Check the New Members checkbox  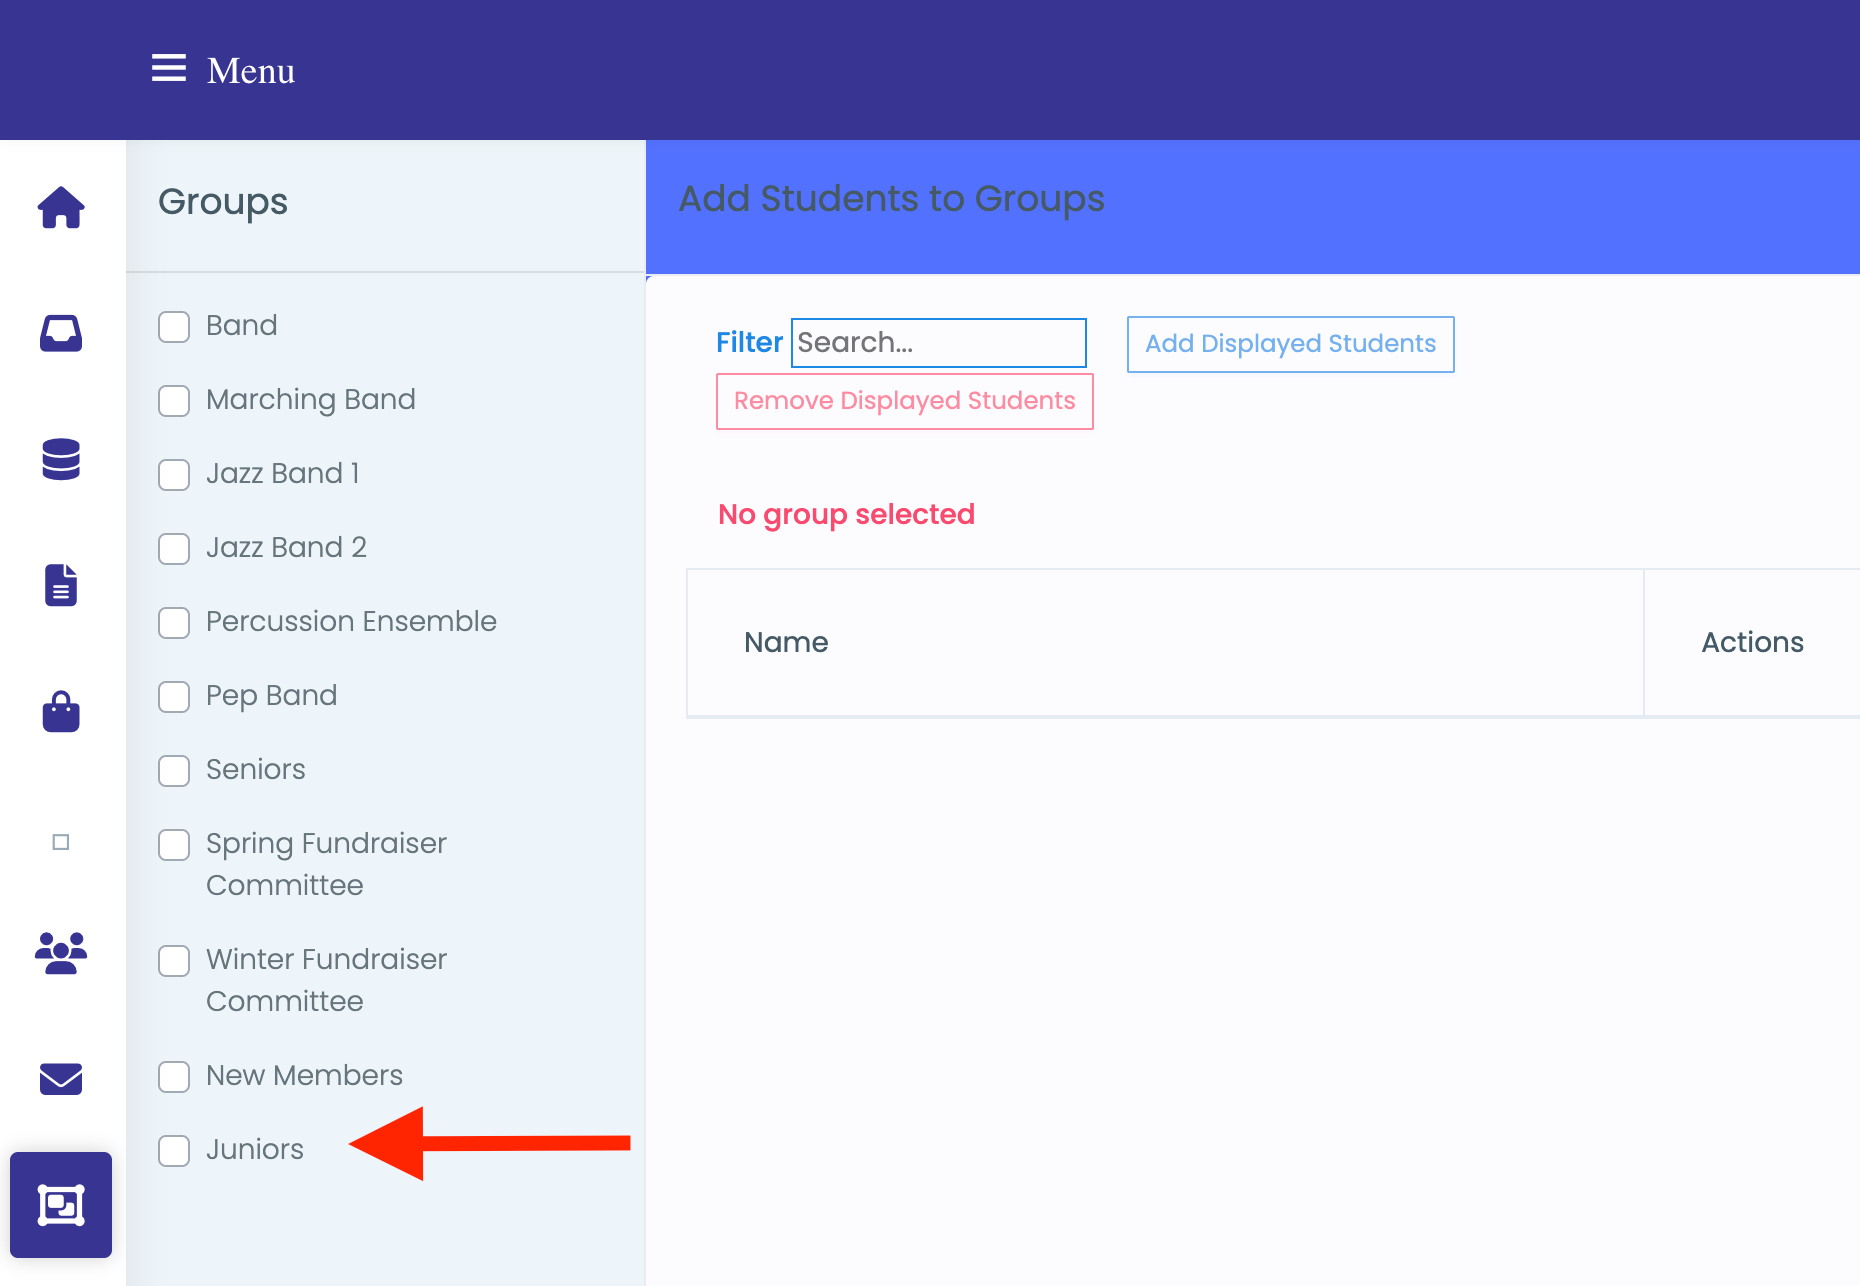tap(174, 1077)
